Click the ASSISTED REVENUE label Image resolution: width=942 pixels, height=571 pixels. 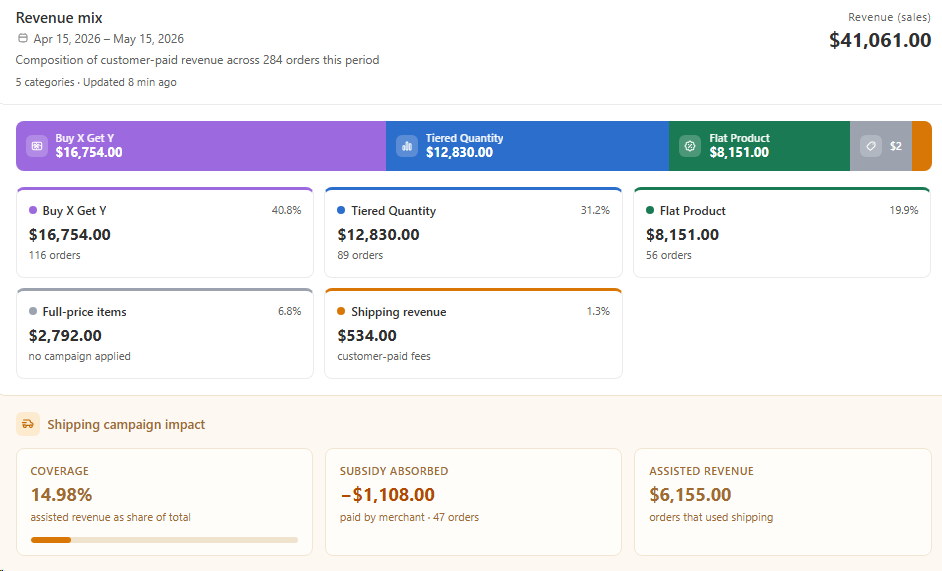tap(701, 471)
